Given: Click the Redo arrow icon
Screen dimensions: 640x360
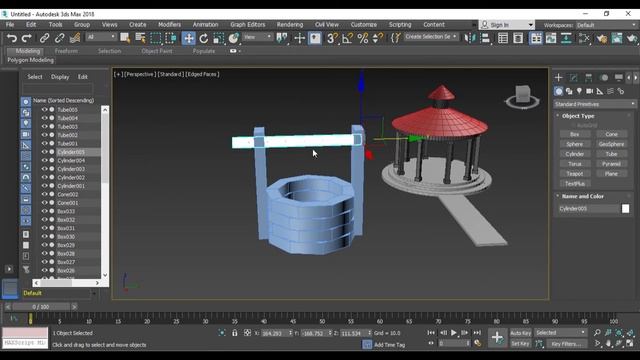Looking at the screenshot, I should point(27,38).
